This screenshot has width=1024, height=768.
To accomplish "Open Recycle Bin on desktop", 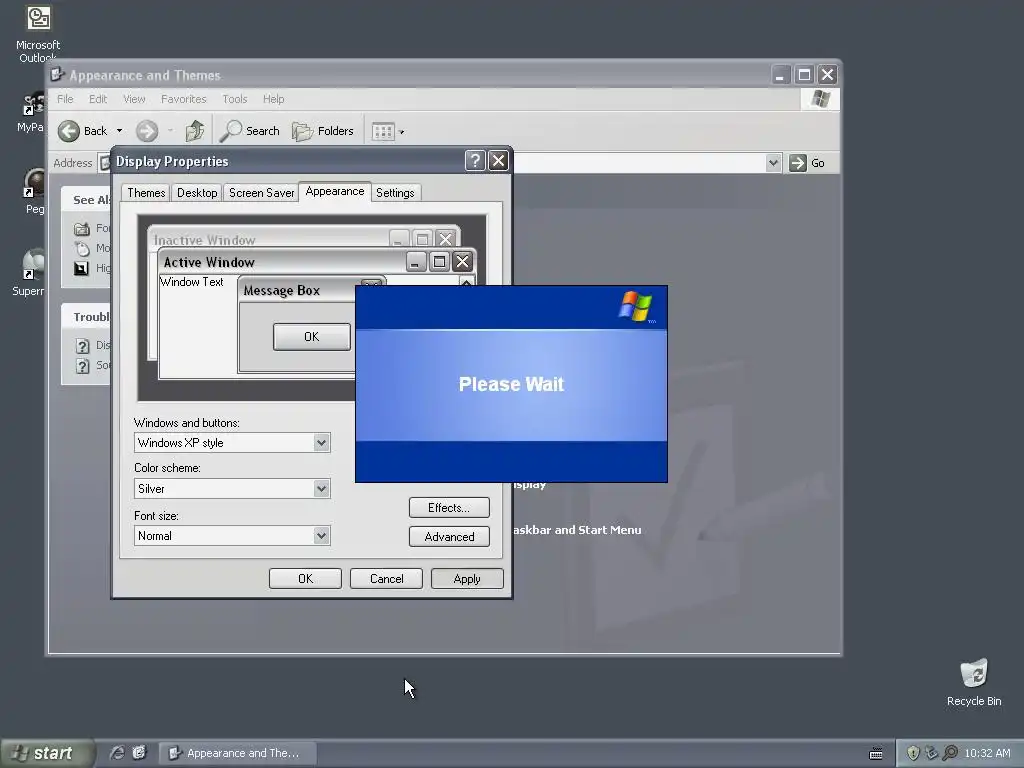I will pyautogui.click(x=974, y=682).
